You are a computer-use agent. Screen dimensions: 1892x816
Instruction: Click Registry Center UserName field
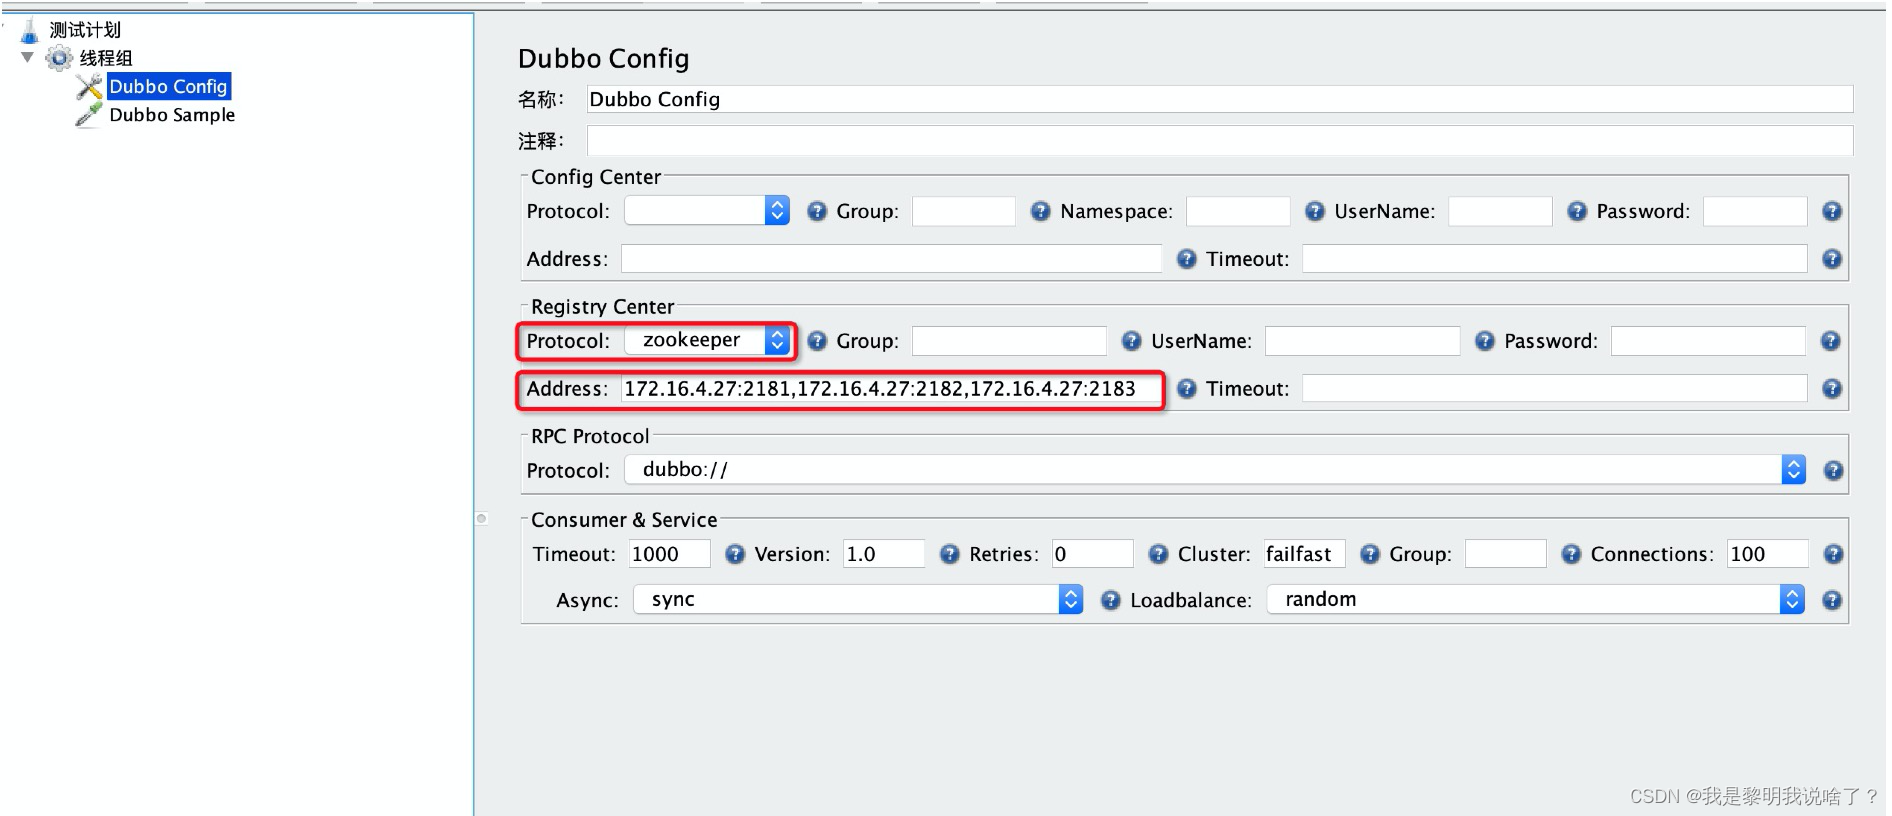click(1363, 341)
